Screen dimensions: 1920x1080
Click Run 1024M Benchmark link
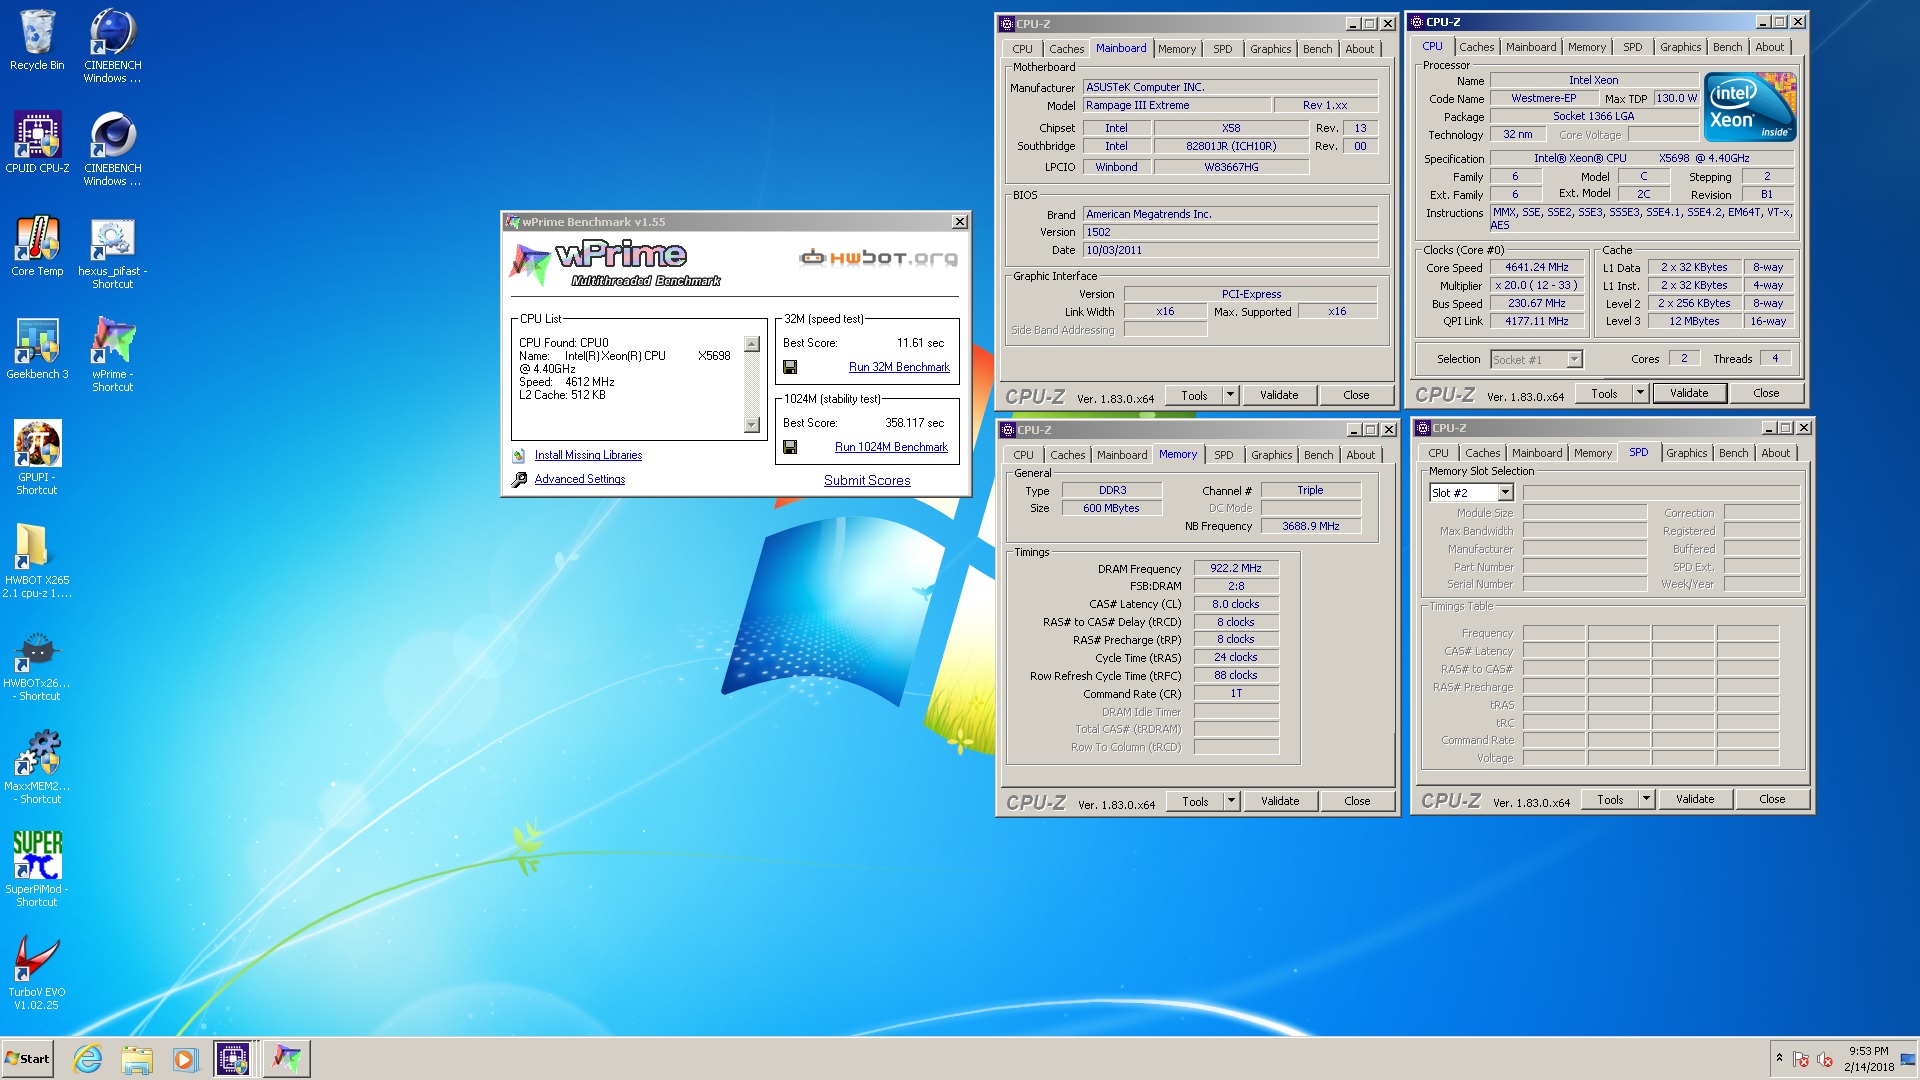pos(891,447)
